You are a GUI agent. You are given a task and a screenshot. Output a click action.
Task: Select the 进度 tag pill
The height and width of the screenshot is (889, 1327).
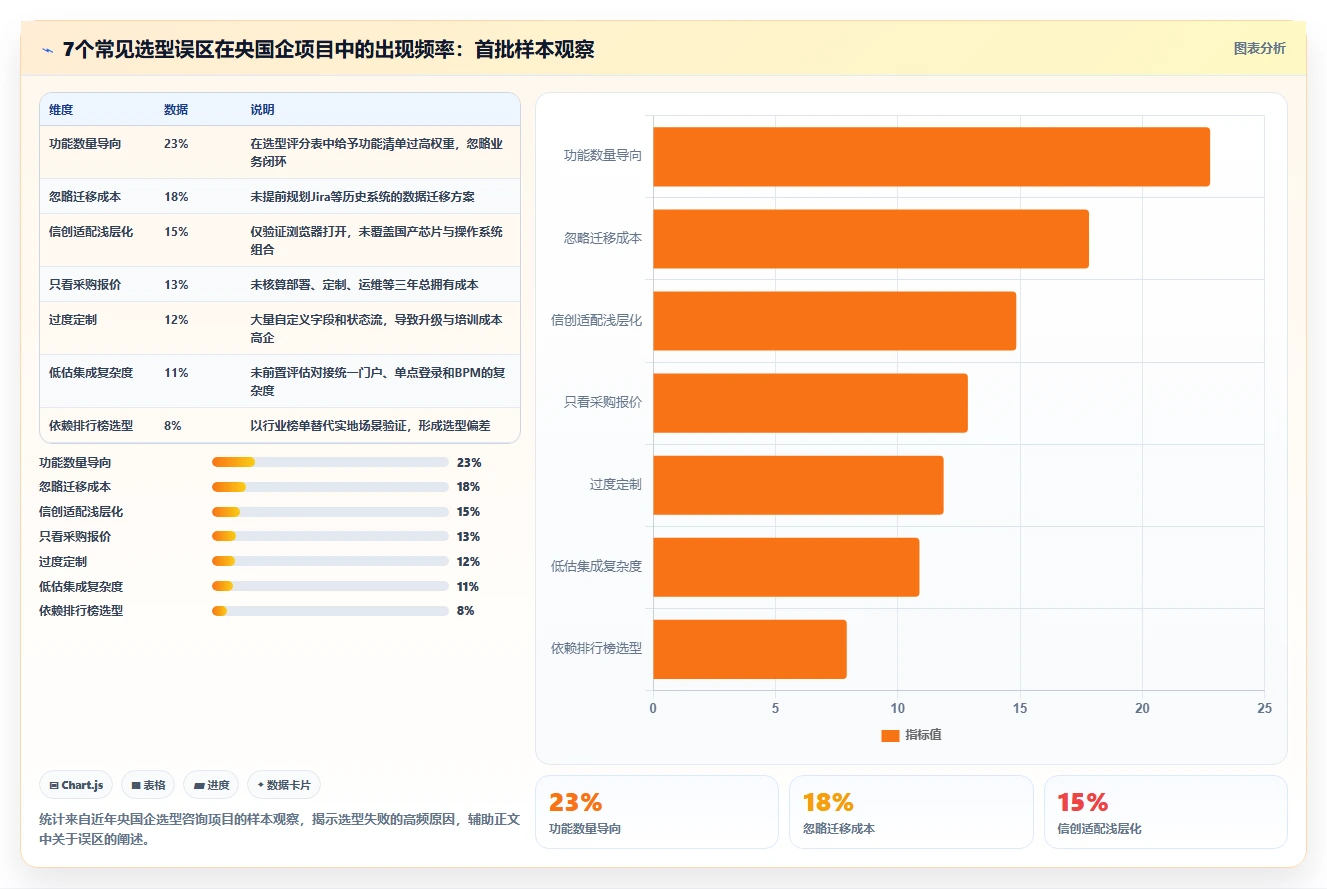[212, 785]
